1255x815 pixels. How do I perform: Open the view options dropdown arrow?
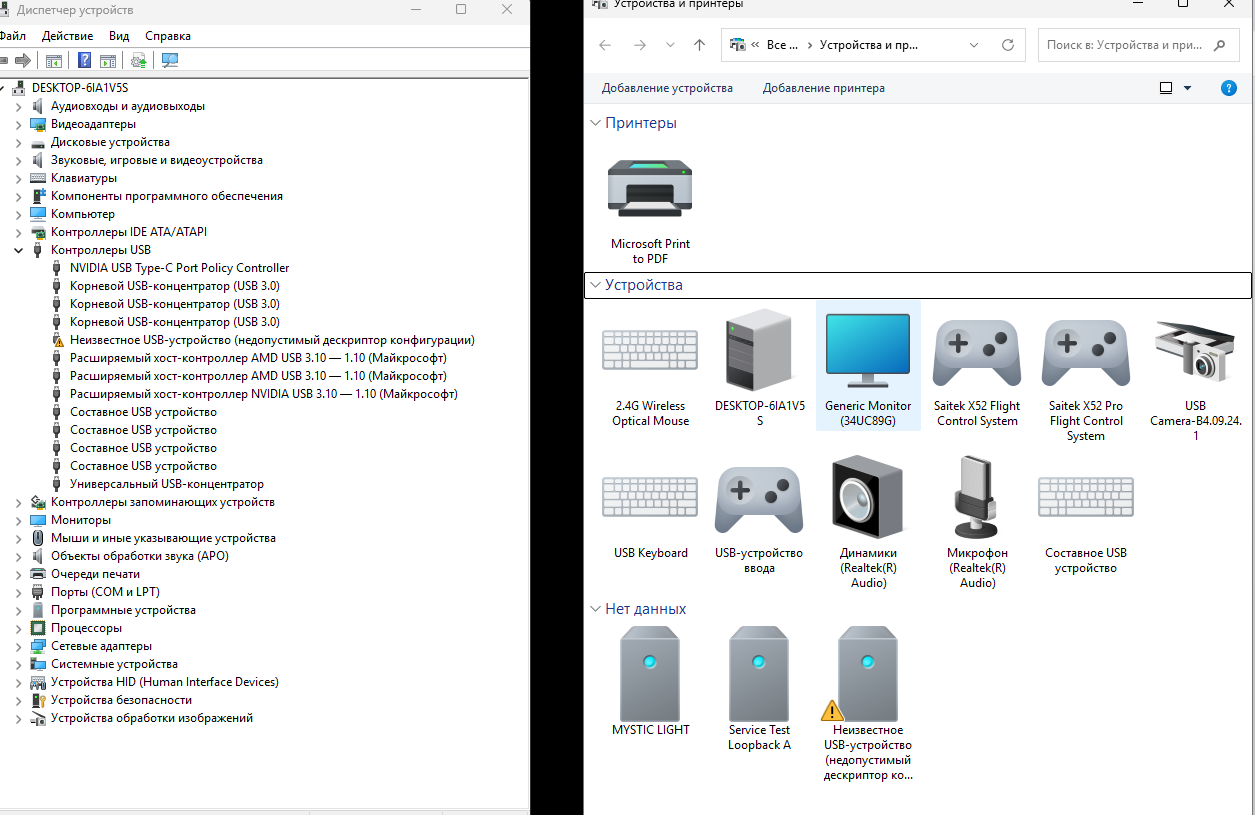1187,87
